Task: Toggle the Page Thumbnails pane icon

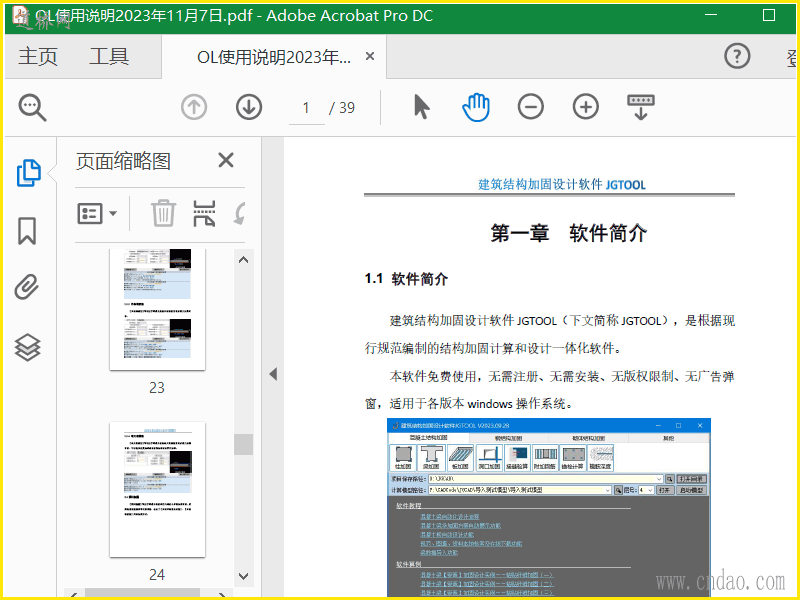Action: (x=29, y=173)
